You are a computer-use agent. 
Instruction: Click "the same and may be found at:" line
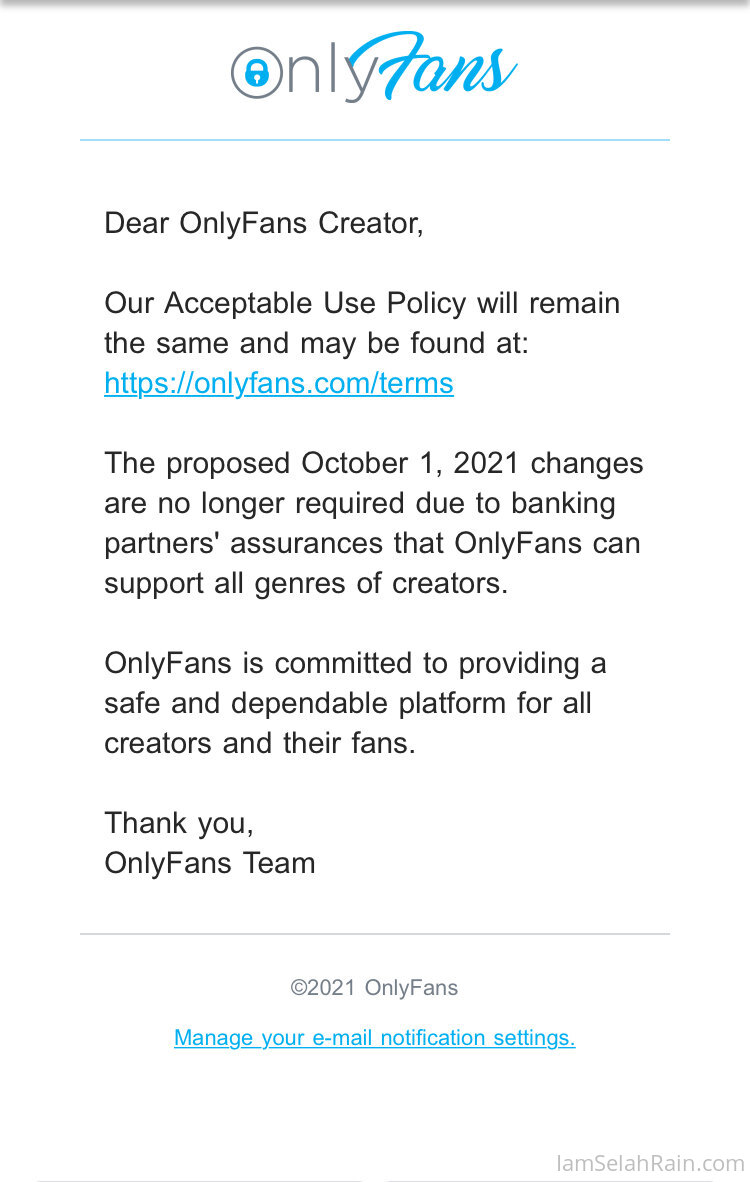coord(316,343)
